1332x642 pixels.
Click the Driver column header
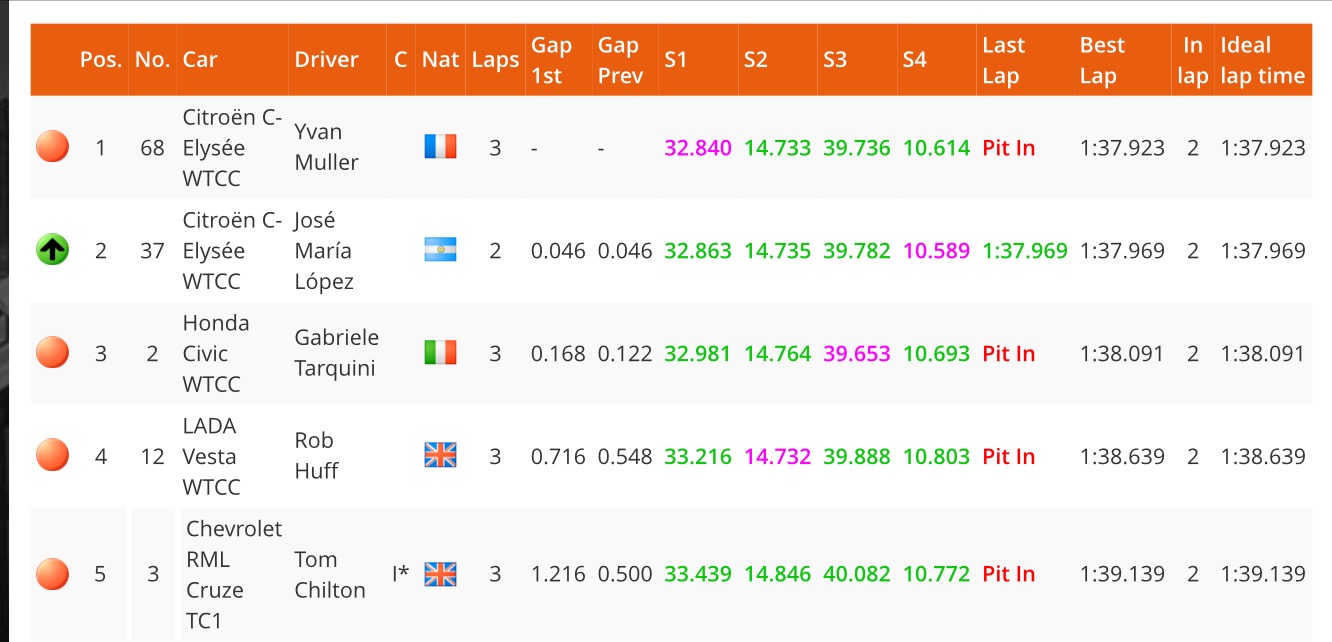pyautogui.click(x=326, y=60)
